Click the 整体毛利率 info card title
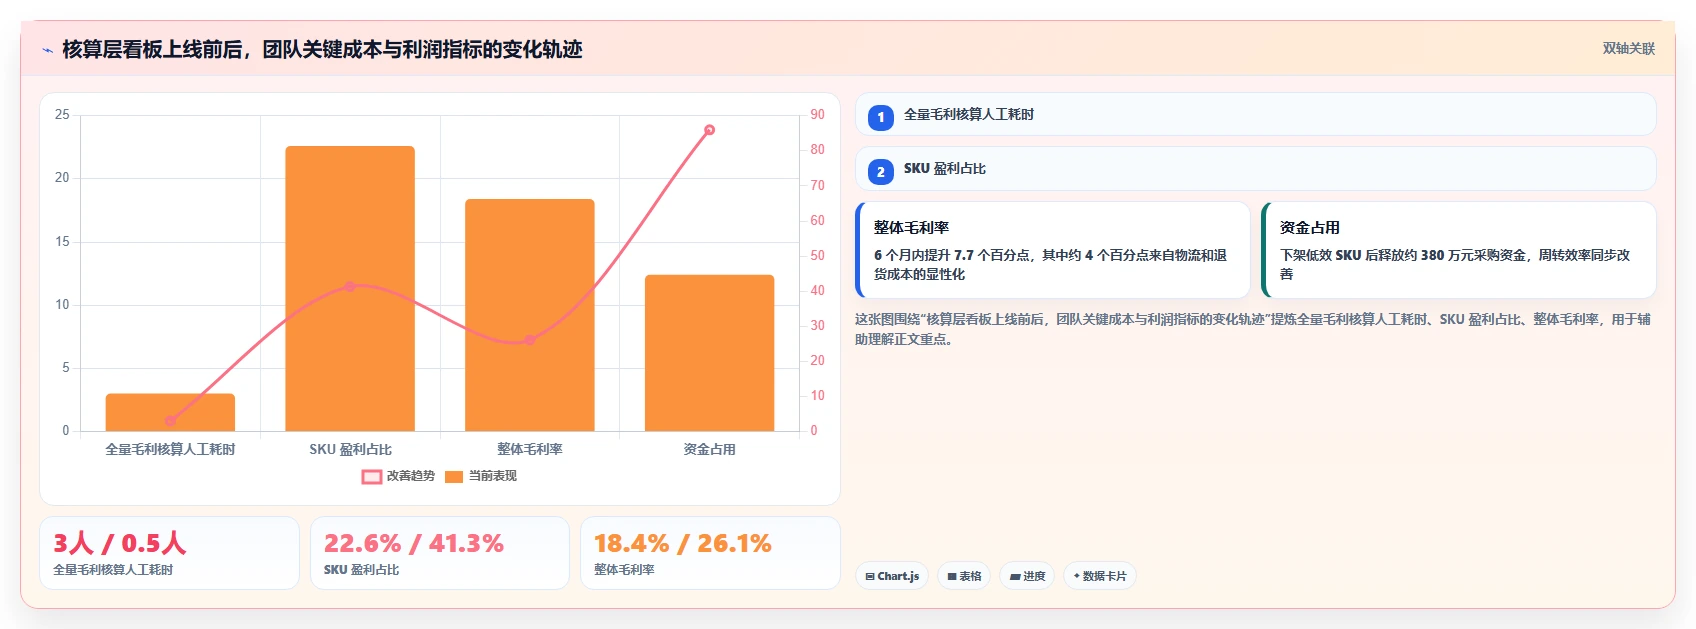Image resolution: width=1696 pixels, height=629 pixels. coord(911,228)
